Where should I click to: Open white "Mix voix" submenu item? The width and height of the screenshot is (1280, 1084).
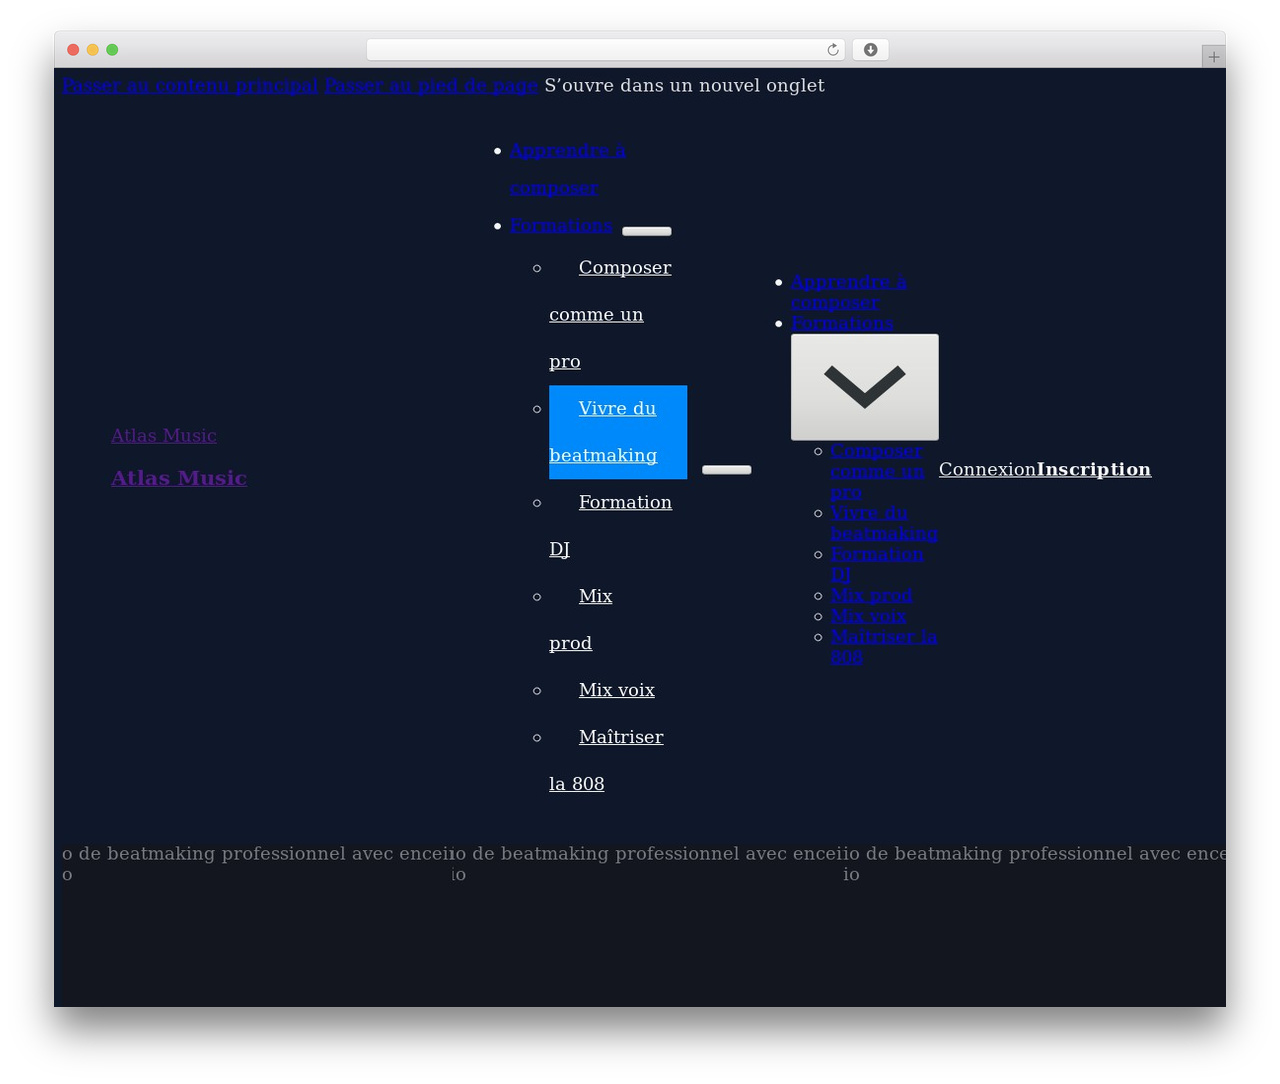pos(617,690)
